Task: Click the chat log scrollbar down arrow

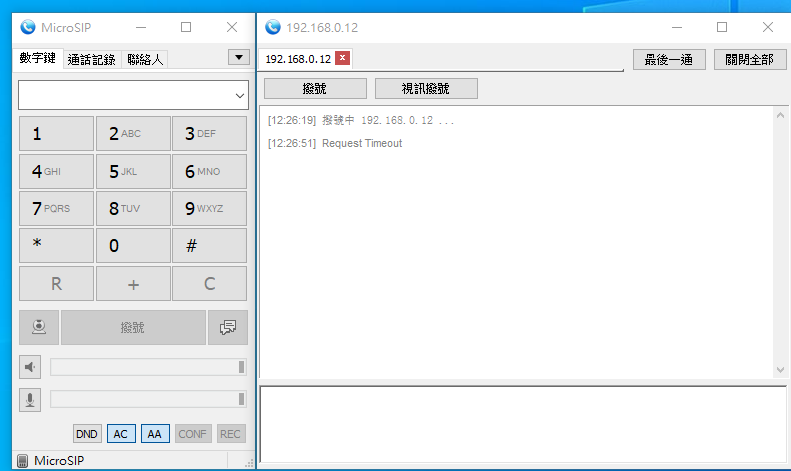Action: [x=780, y=370]
